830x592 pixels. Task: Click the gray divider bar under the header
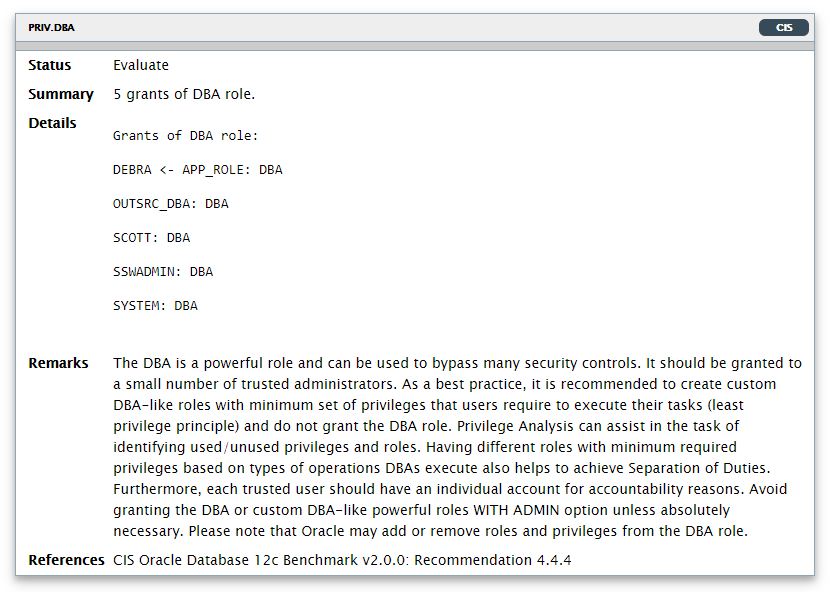415,46
